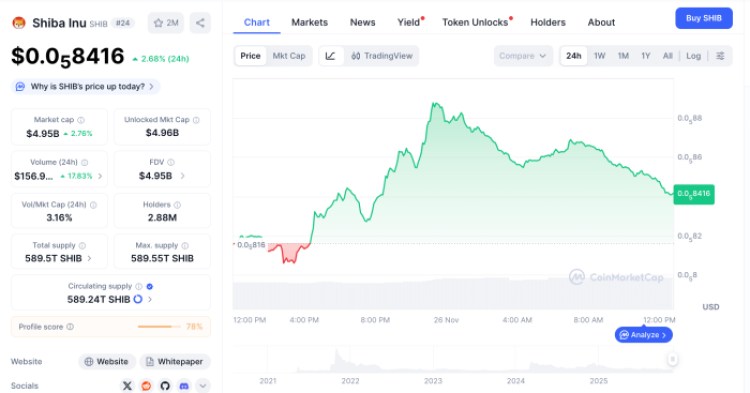
Task: Expand Circulating supply details arrow
Action: point(150,299)
